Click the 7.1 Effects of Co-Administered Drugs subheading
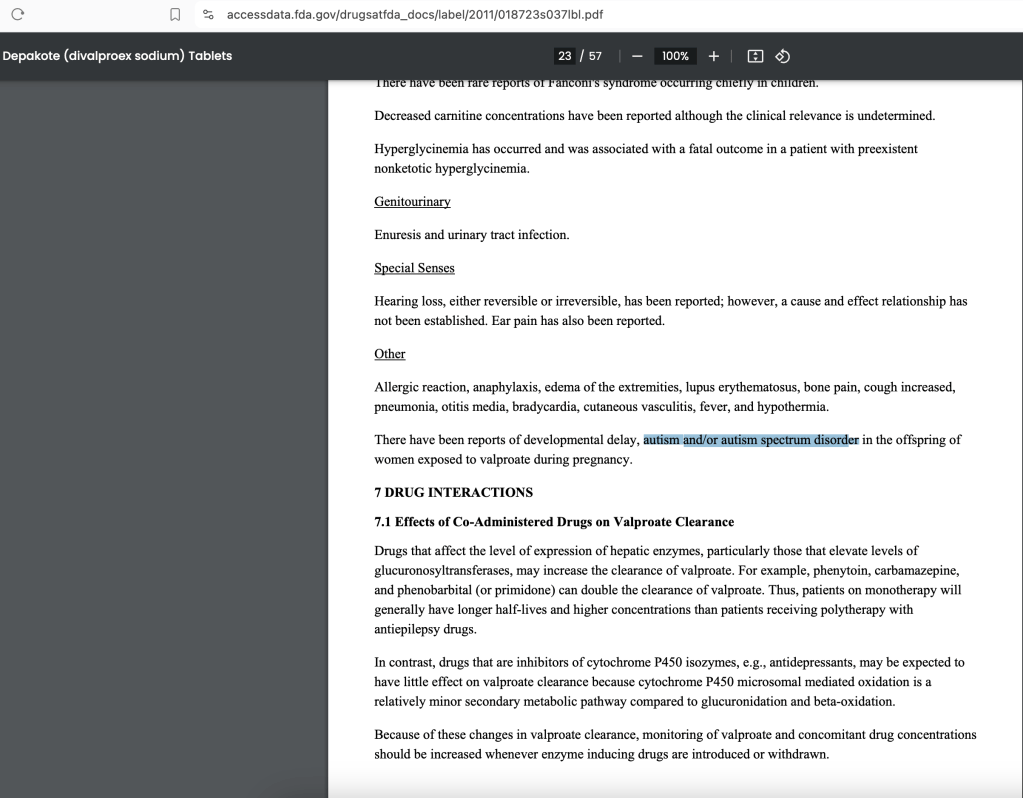 554,522
